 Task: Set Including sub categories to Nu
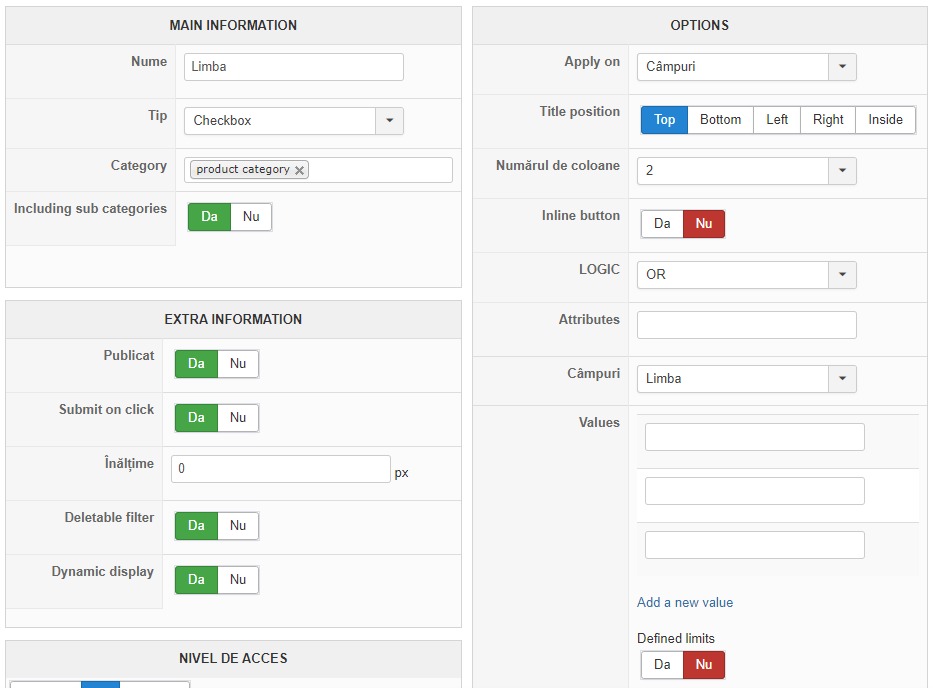(251, 217)
